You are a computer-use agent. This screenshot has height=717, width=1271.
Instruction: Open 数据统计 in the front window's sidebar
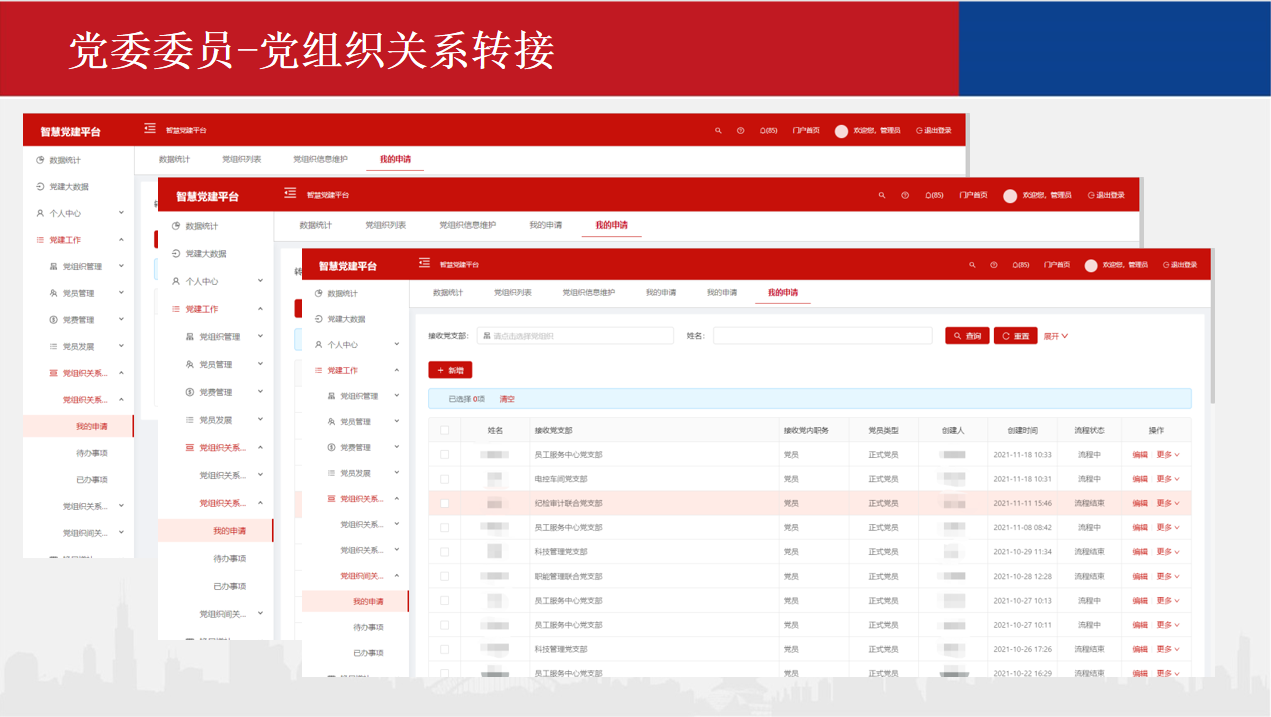342,293
